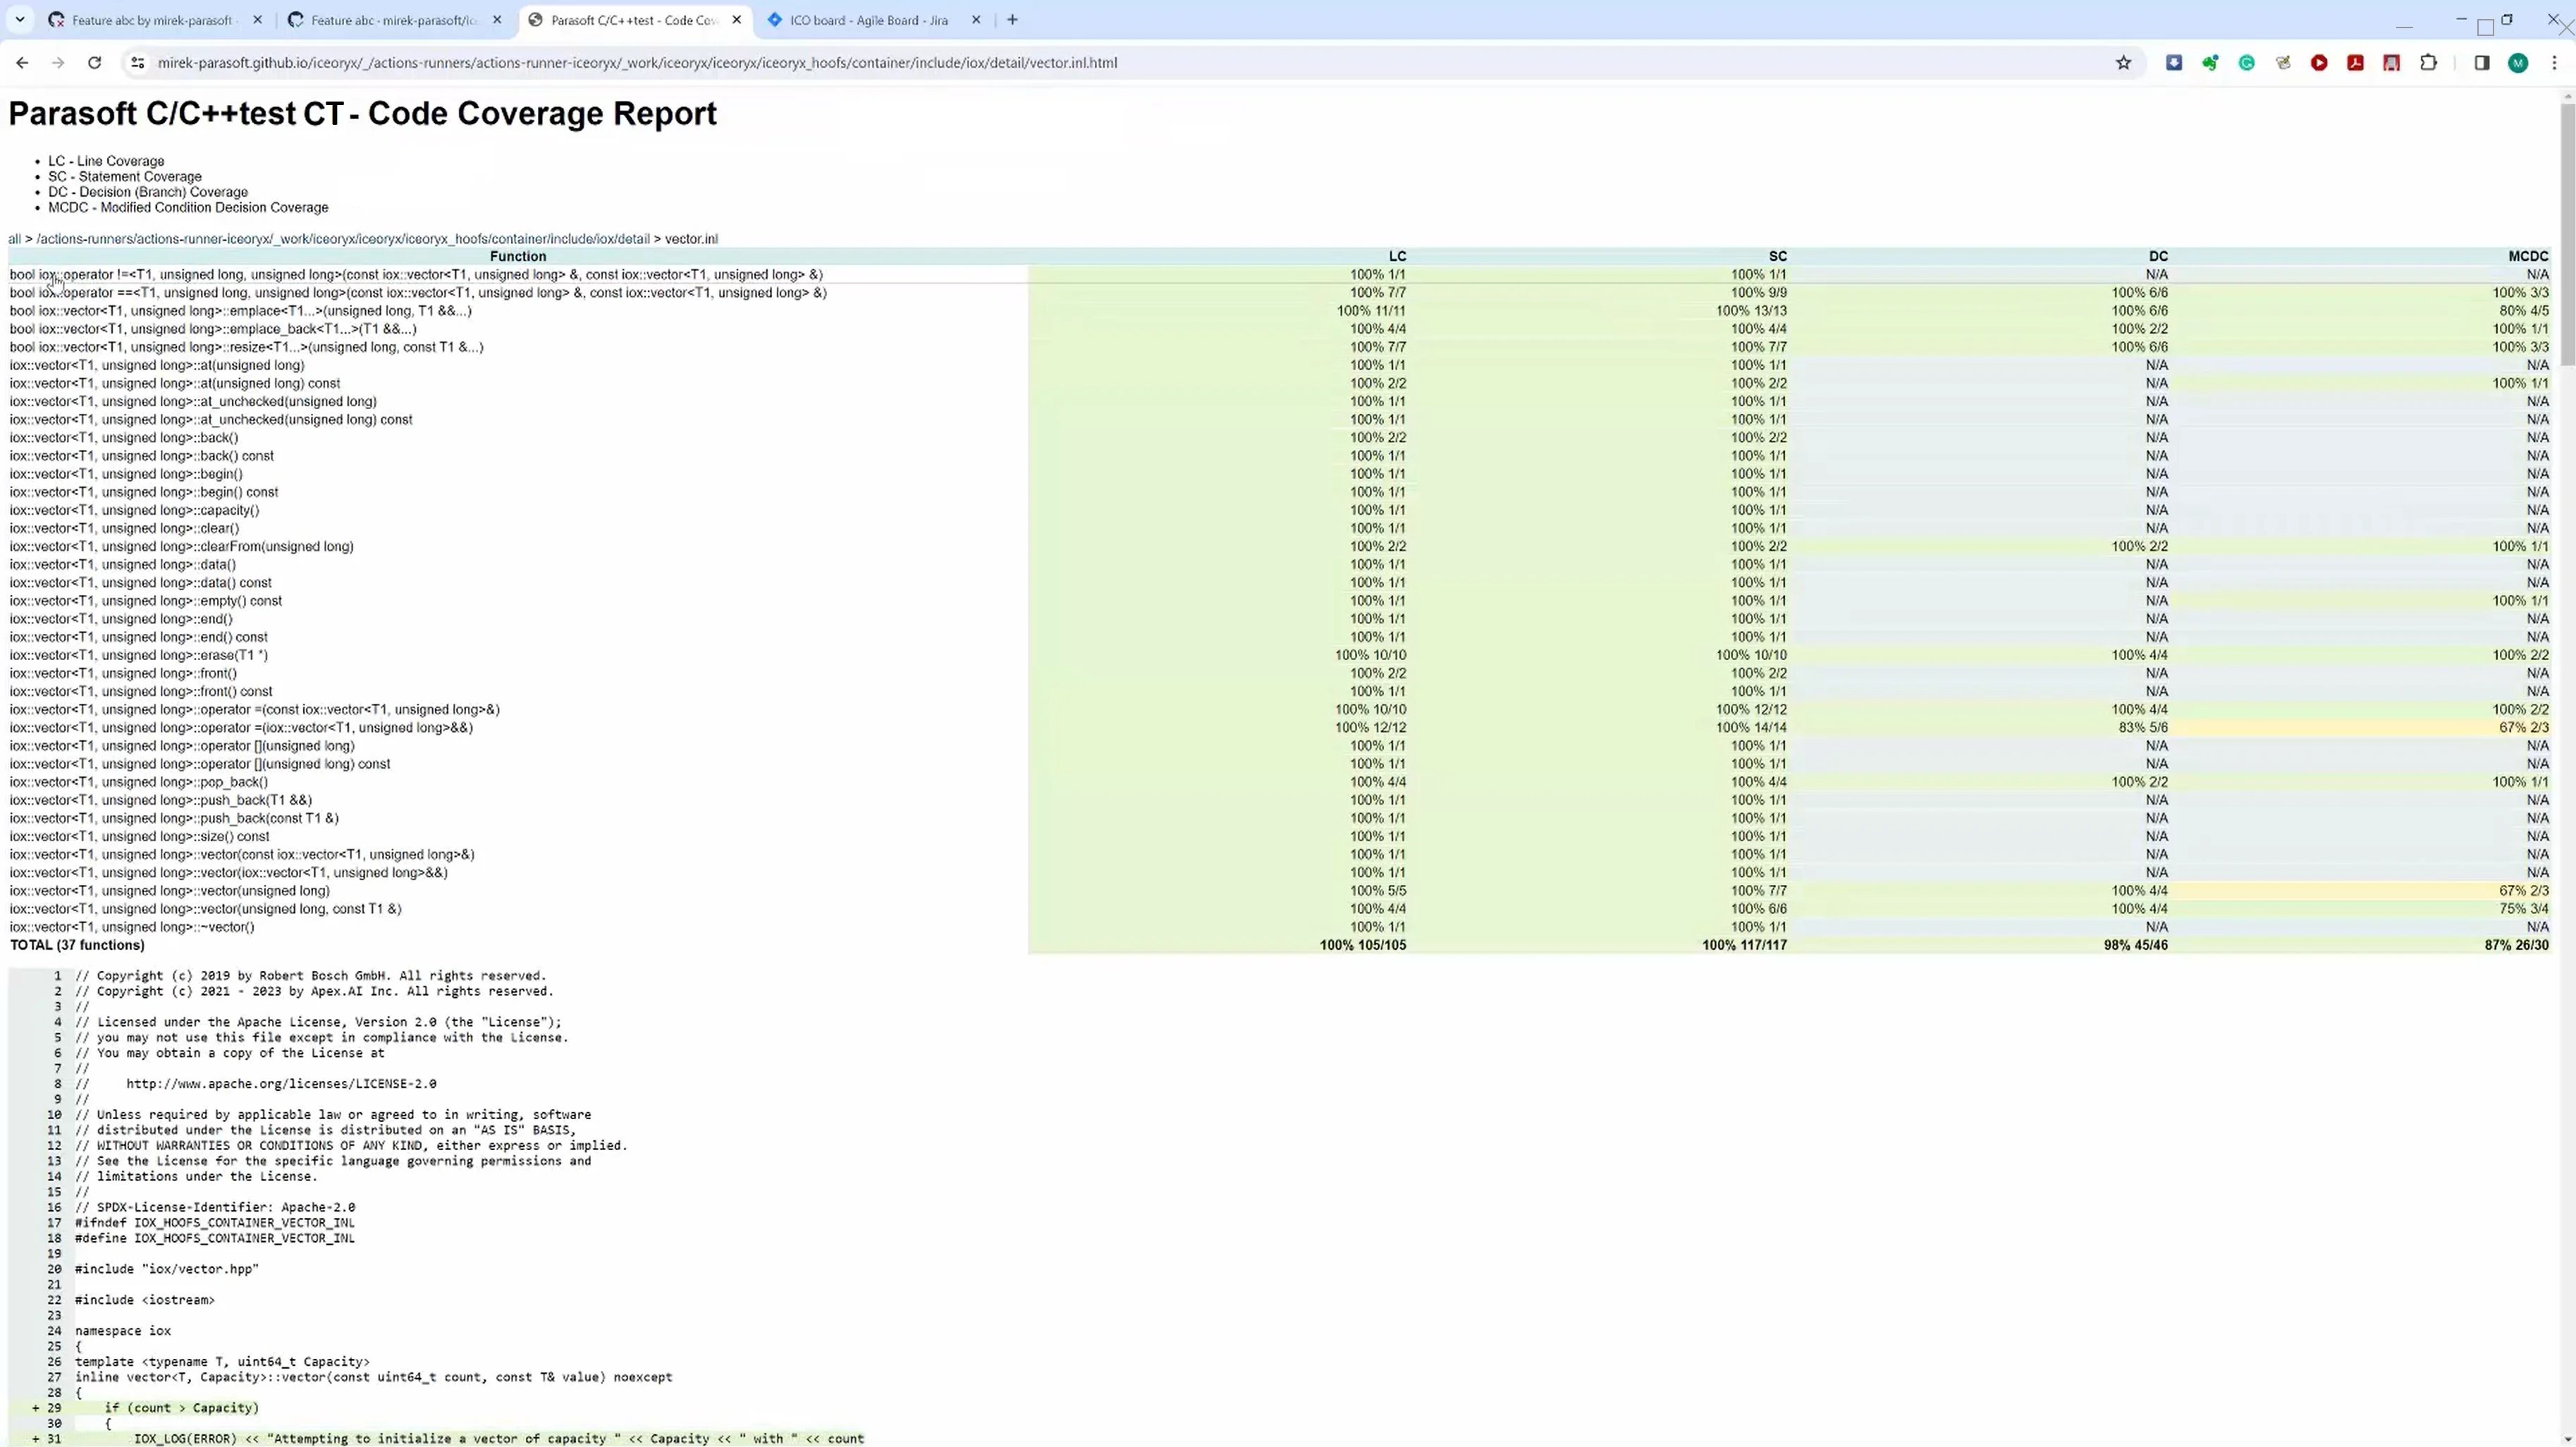Click the browser forward arrow
The width and height of the screenshot is (2576, 1447).
pos(58,63)
